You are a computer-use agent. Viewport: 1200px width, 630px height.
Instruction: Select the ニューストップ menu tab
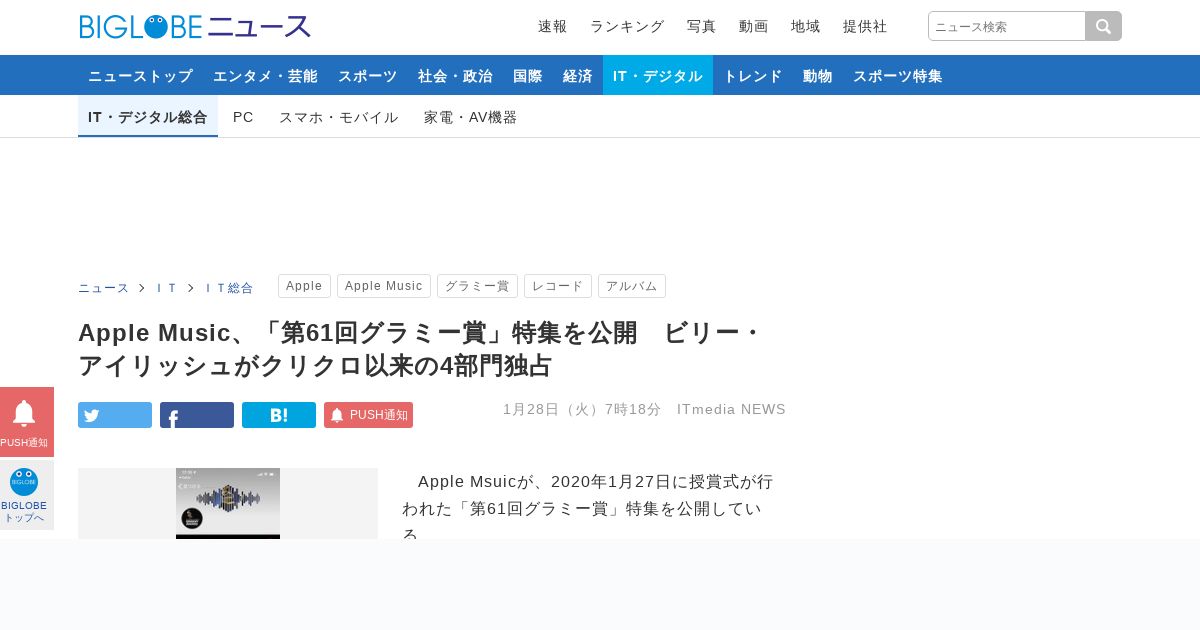click(x=140, y=75)
